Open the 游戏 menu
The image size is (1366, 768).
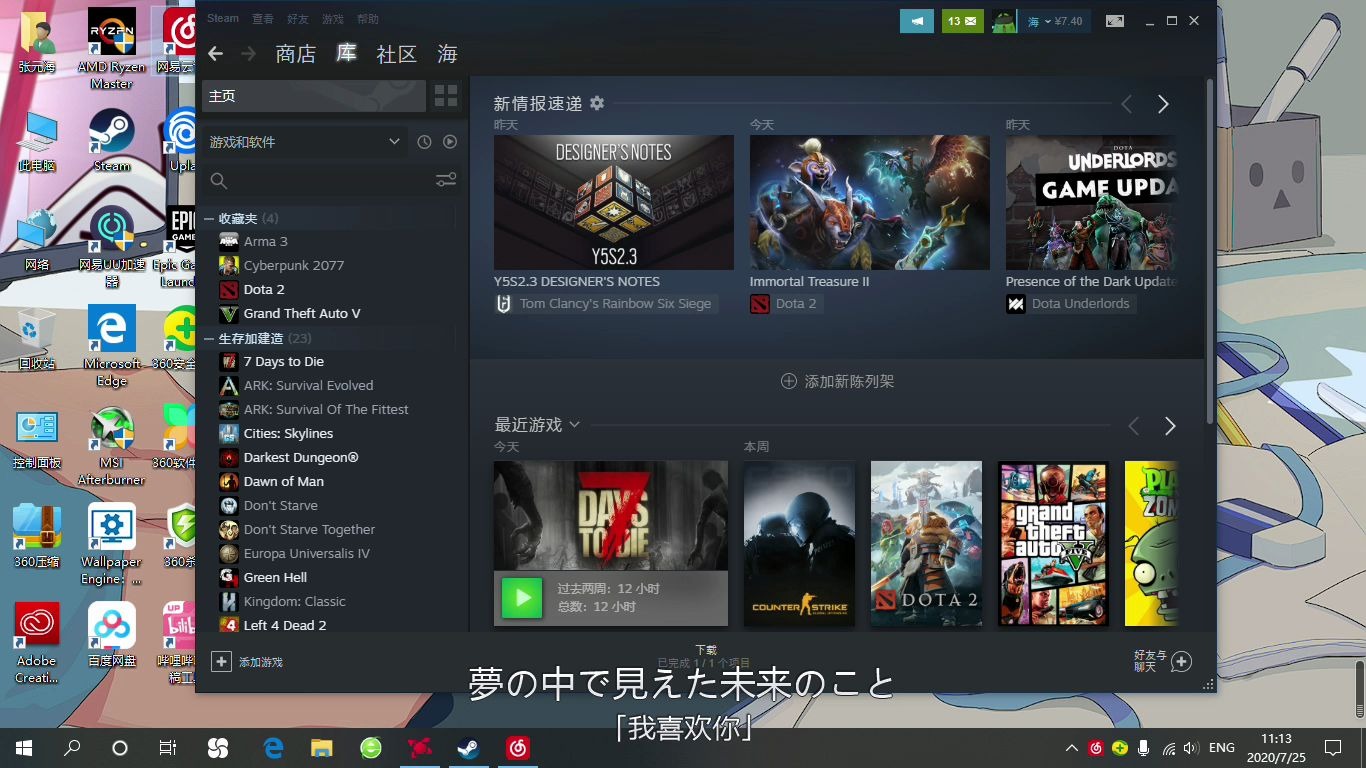333,19
